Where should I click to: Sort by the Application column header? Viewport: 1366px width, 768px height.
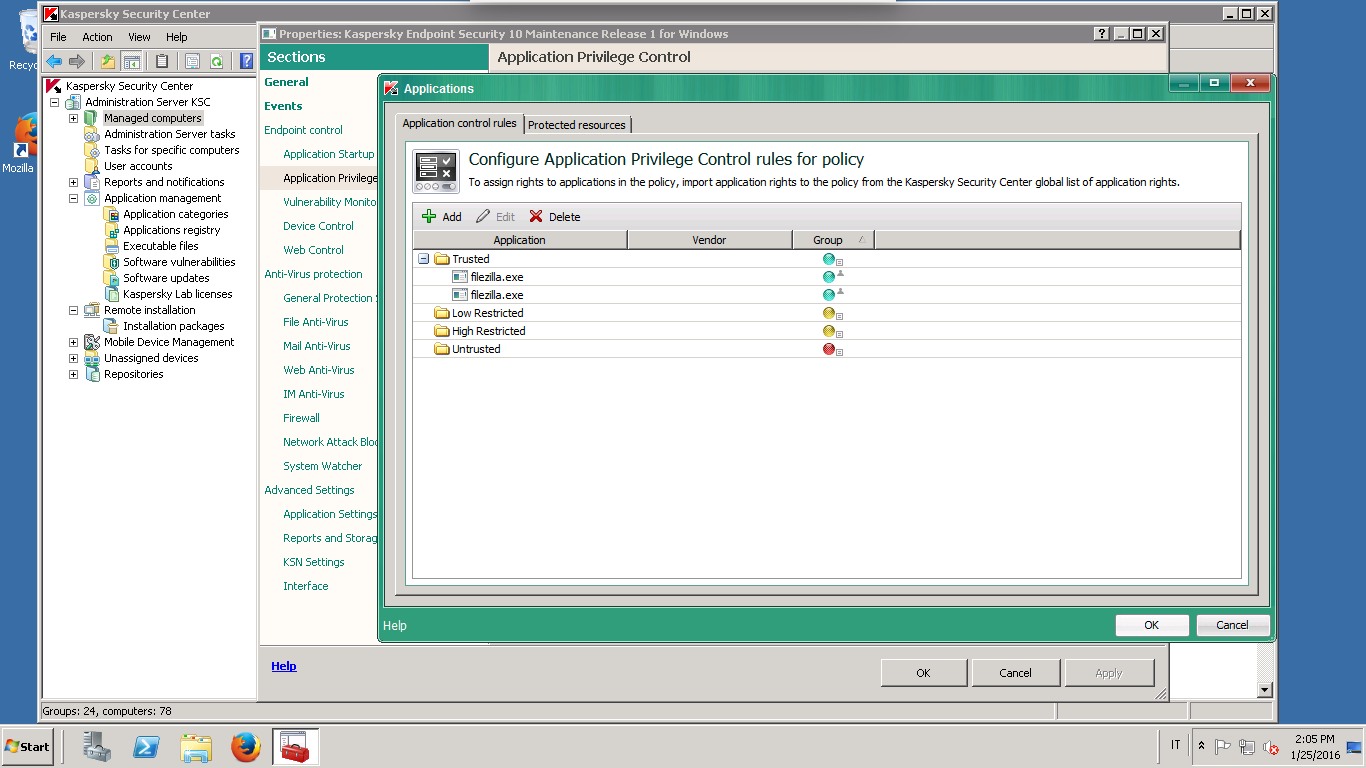(520, 240)
